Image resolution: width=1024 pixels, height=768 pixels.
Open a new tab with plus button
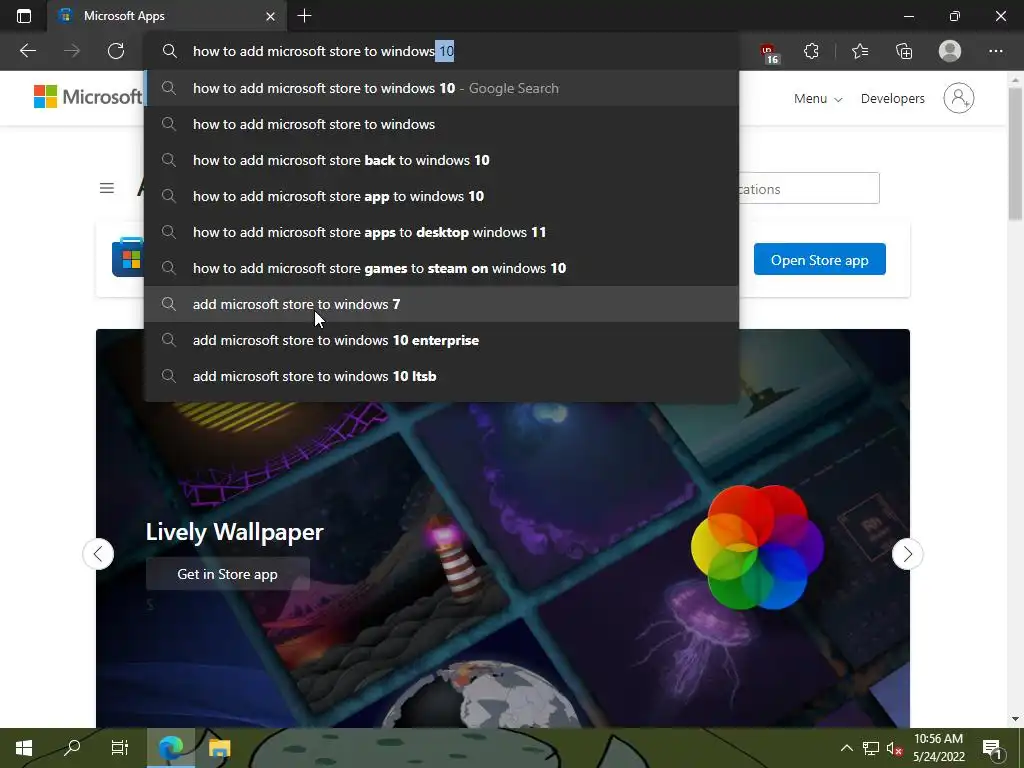[304, 16]
